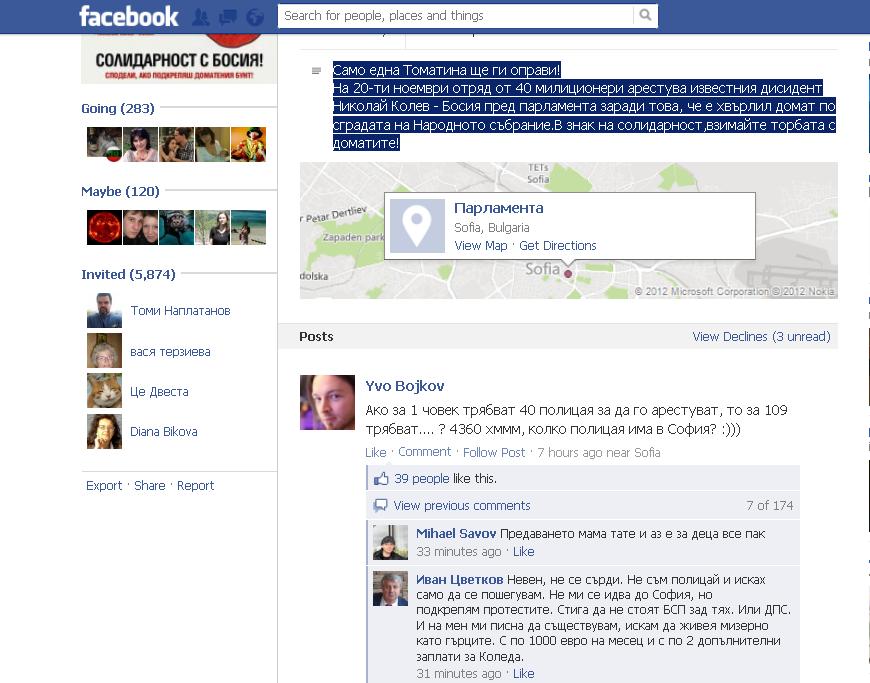Click Томи Наплатанов's avatar thumbnail
870x683 pixels.
(104, 310)
